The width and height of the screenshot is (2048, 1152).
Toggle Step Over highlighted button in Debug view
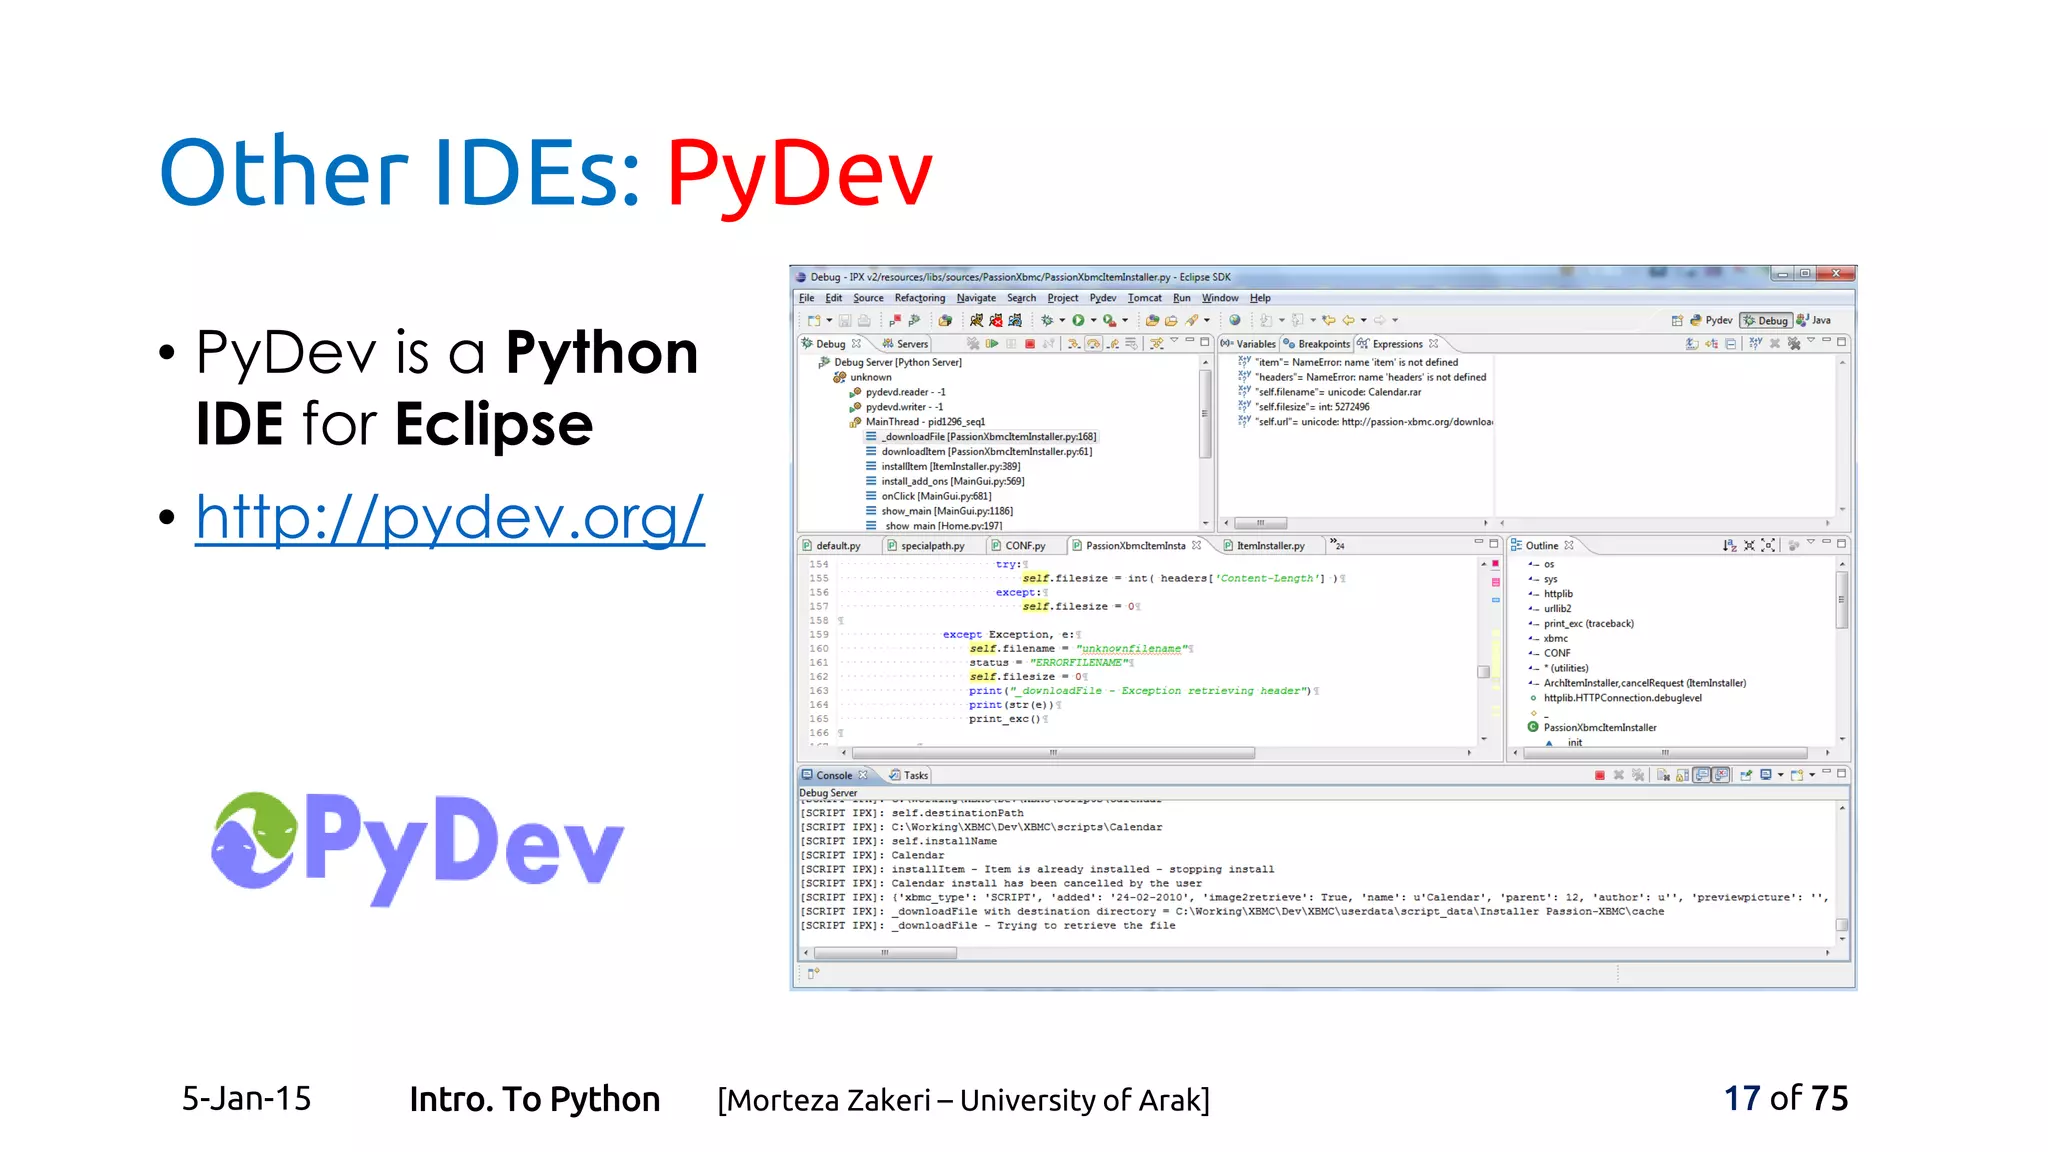pyautogui.click(x=1093, y=343)
